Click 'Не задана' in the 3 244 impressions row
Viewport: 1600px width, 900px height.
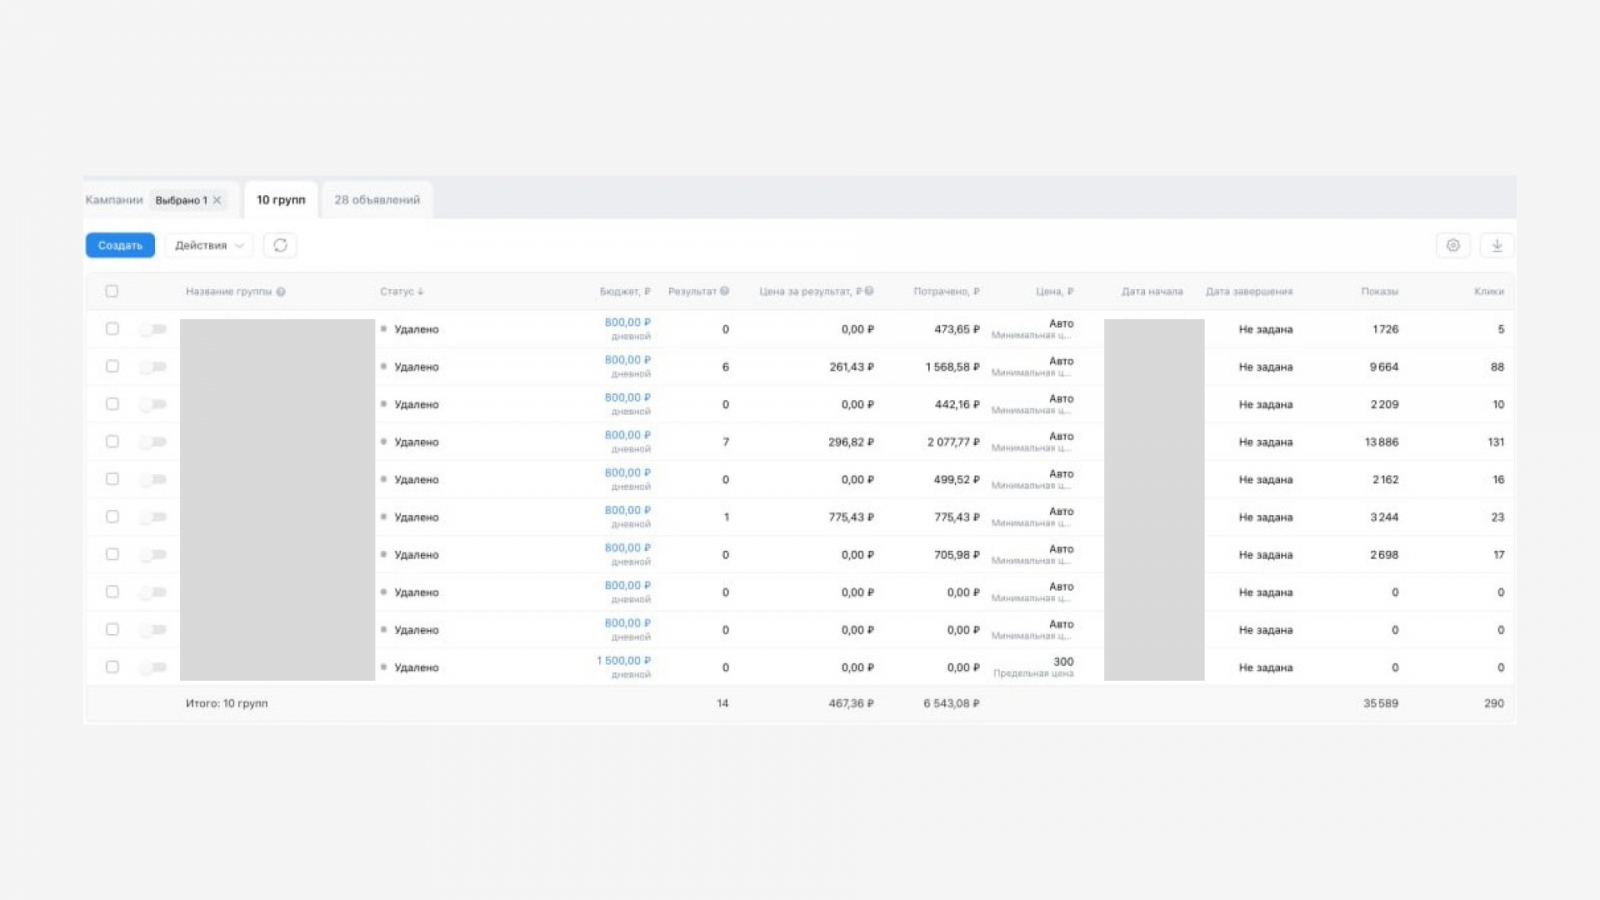coord(1266,517)
